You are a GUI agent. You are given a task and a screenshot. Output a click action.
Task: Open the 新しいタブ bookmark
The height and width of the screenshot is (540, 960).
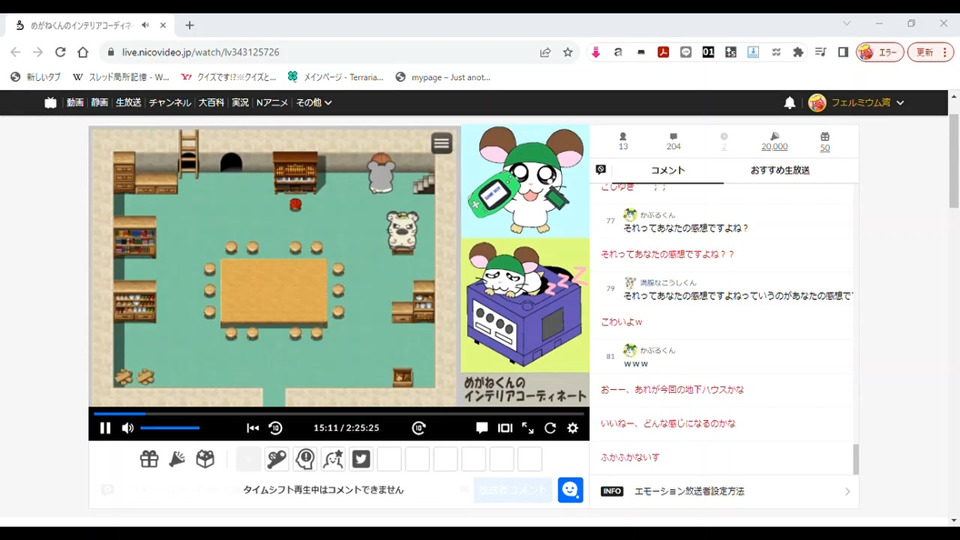[x=36, y=77]
